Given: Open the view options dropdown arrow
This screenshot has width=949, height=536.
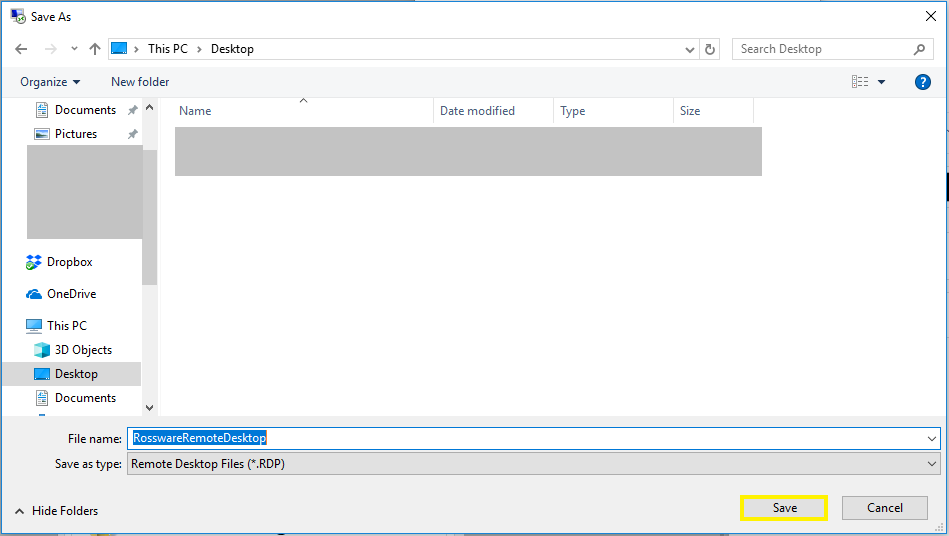Looking at the screenshot, I should coord(882,82).
